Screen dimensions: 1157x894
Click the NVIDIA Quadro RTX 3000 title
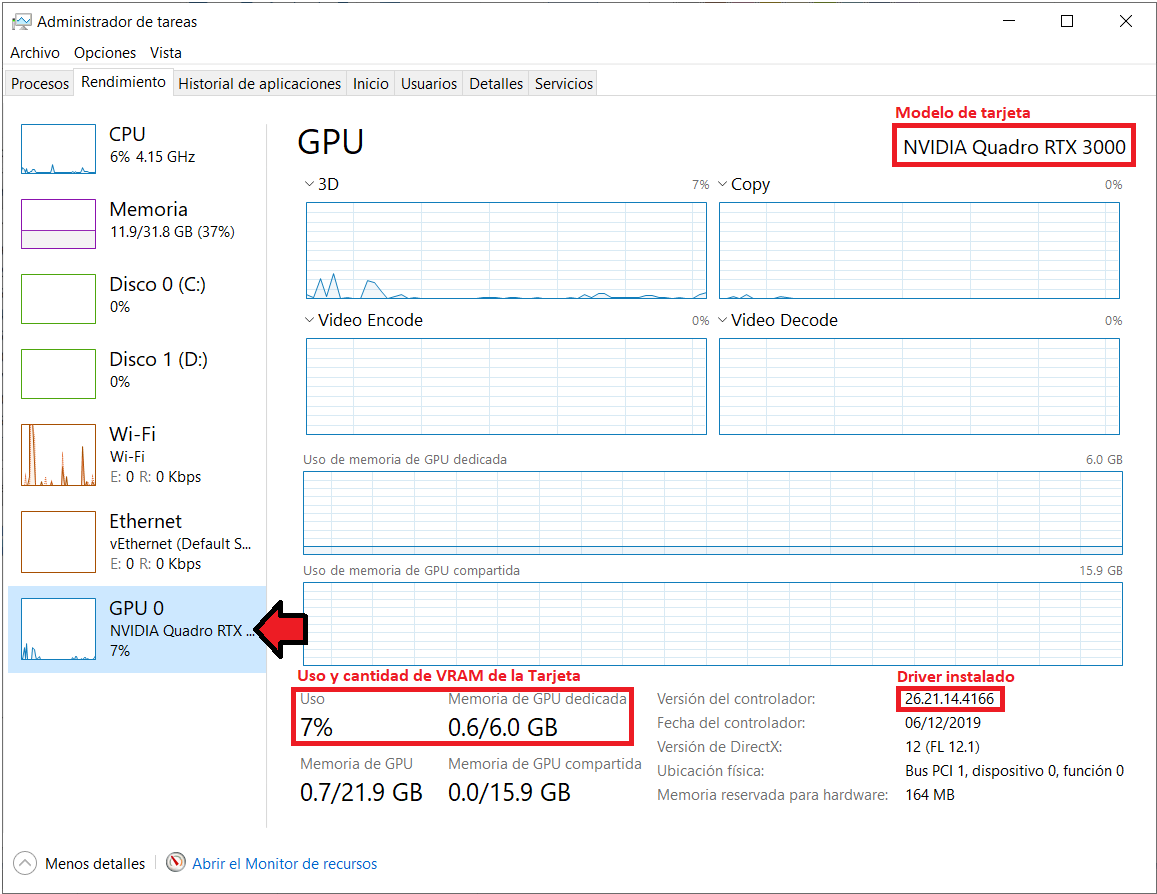click(1015, 147)
